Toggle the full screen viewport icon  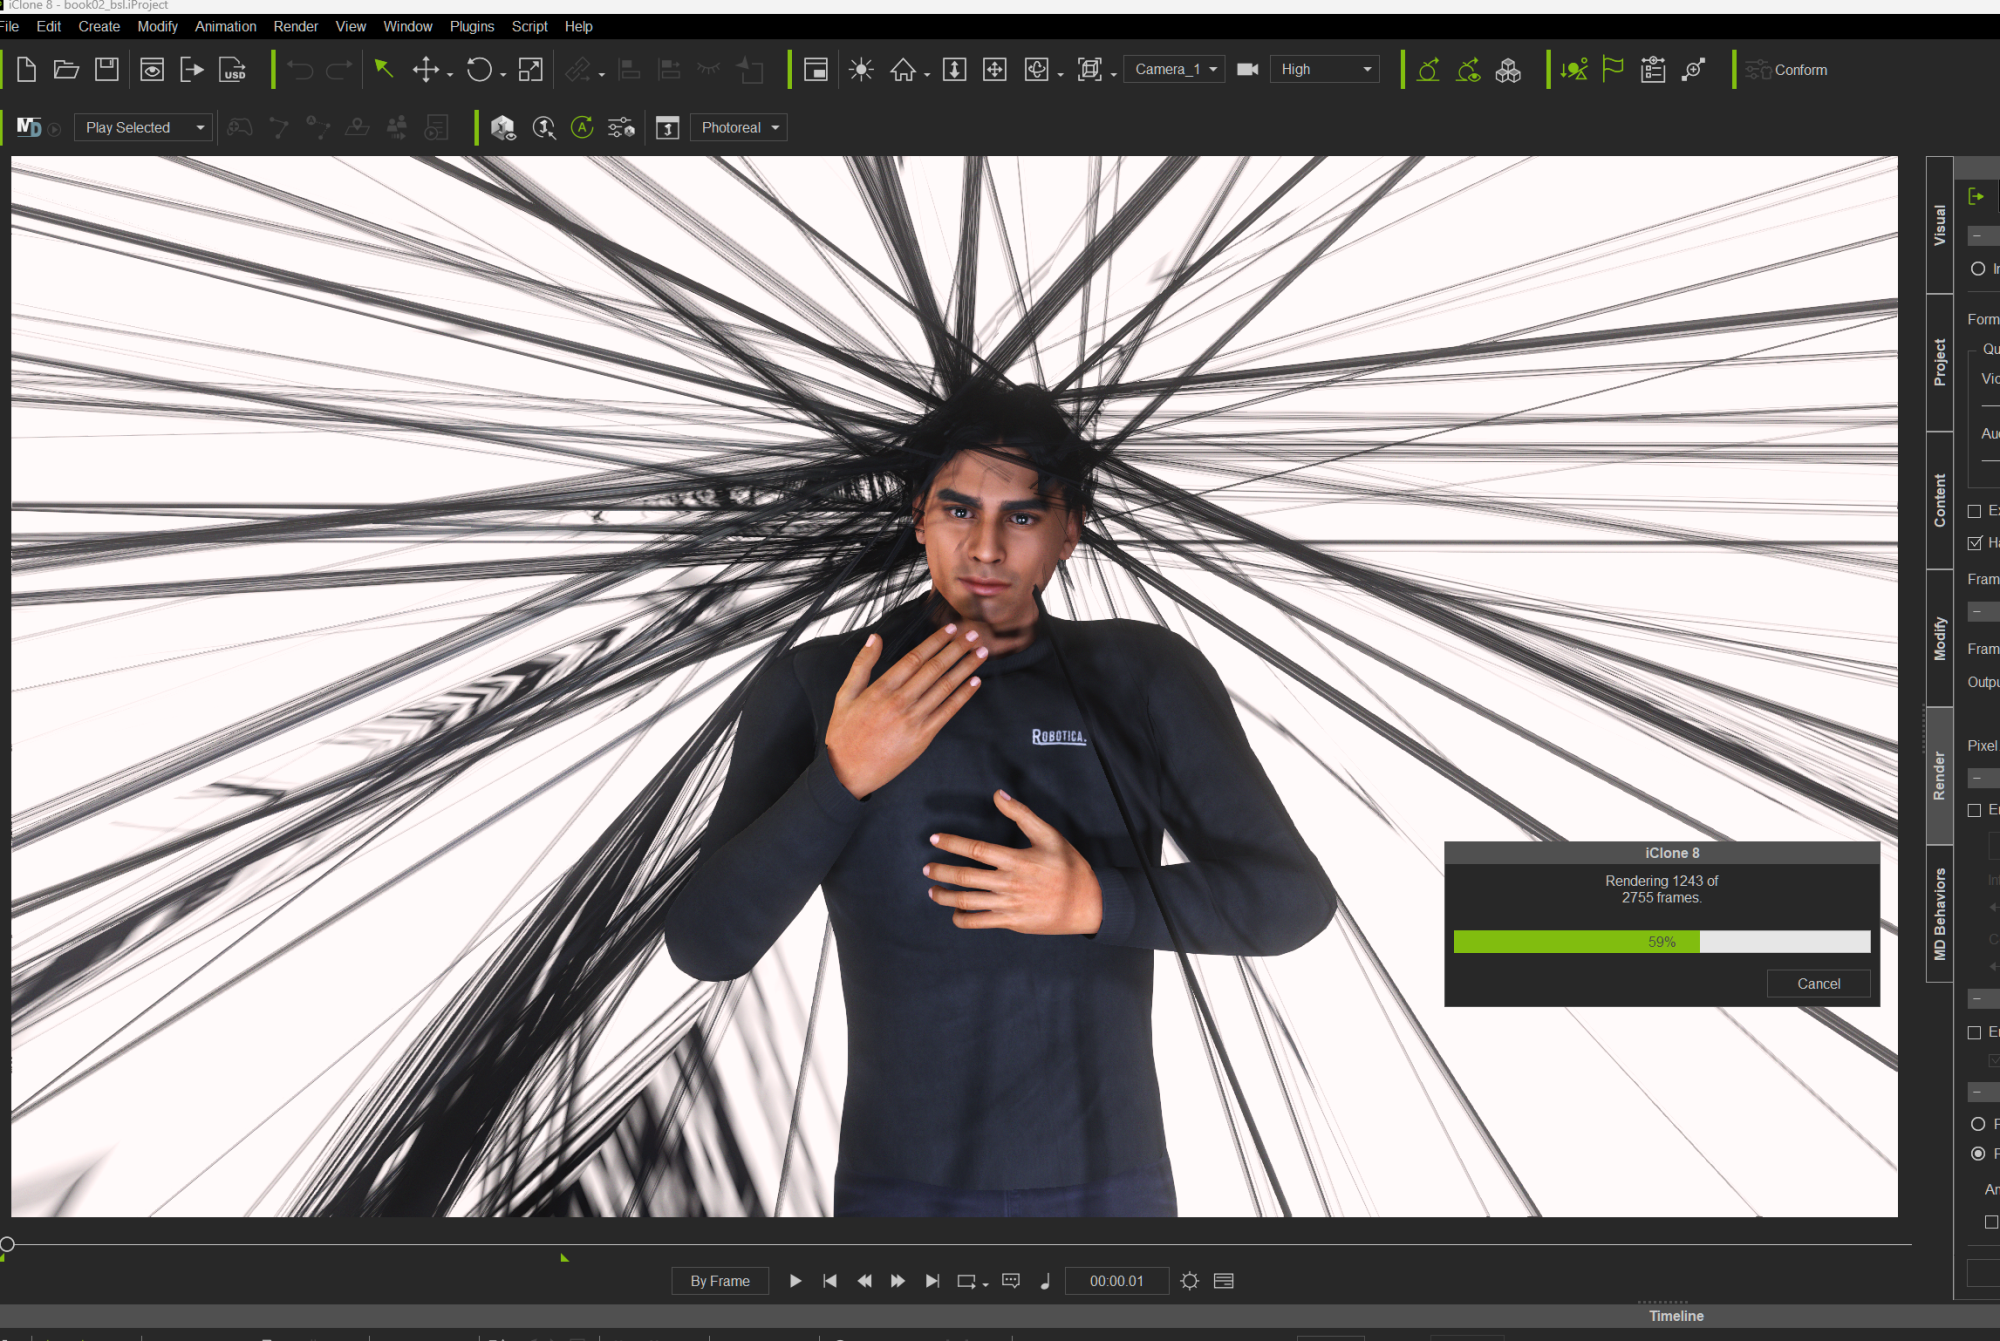[x=816, y=70]
